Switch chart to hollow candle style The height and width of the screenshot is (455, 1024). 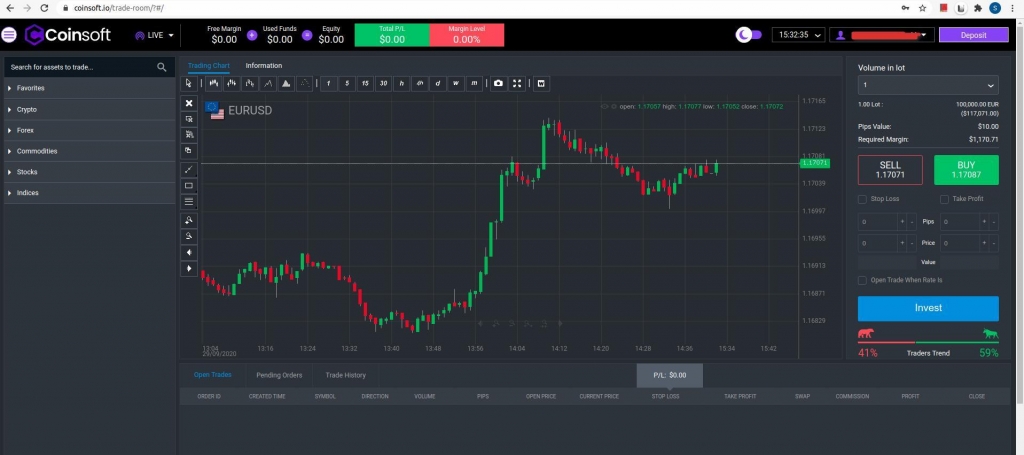249,84
